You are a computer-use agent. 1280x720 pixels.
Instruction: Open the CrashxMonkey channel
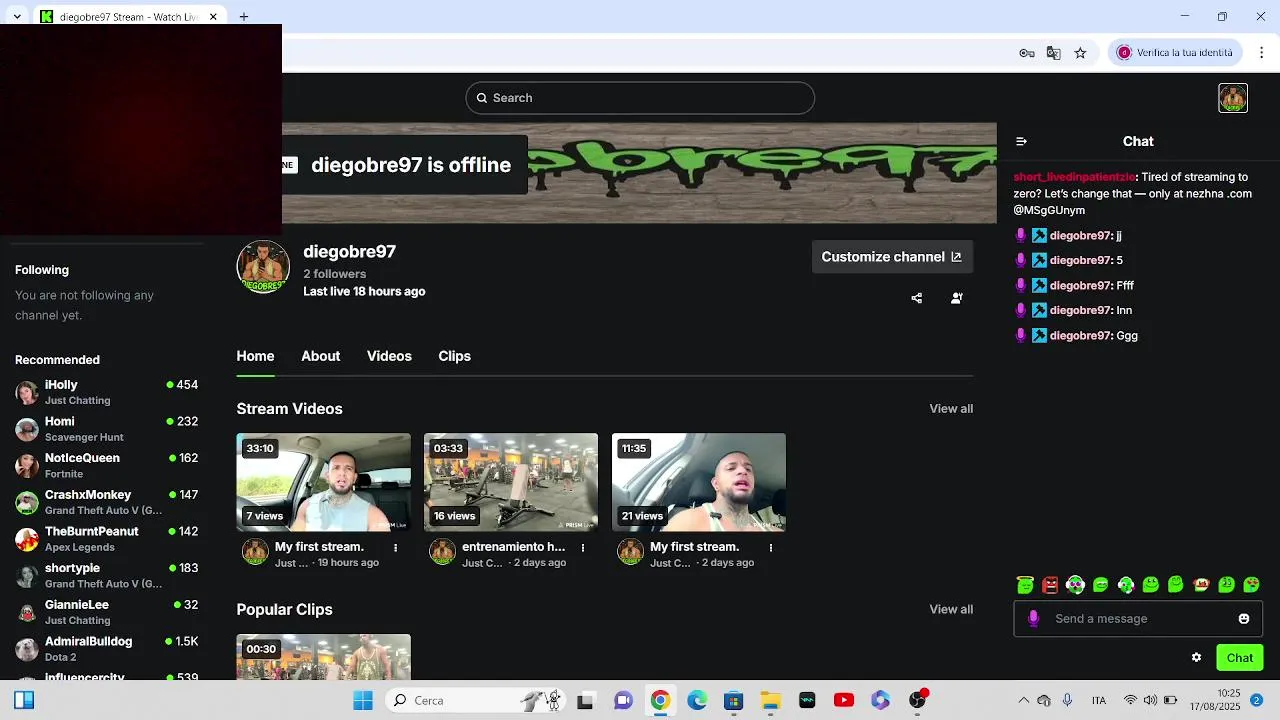(106, 502)
